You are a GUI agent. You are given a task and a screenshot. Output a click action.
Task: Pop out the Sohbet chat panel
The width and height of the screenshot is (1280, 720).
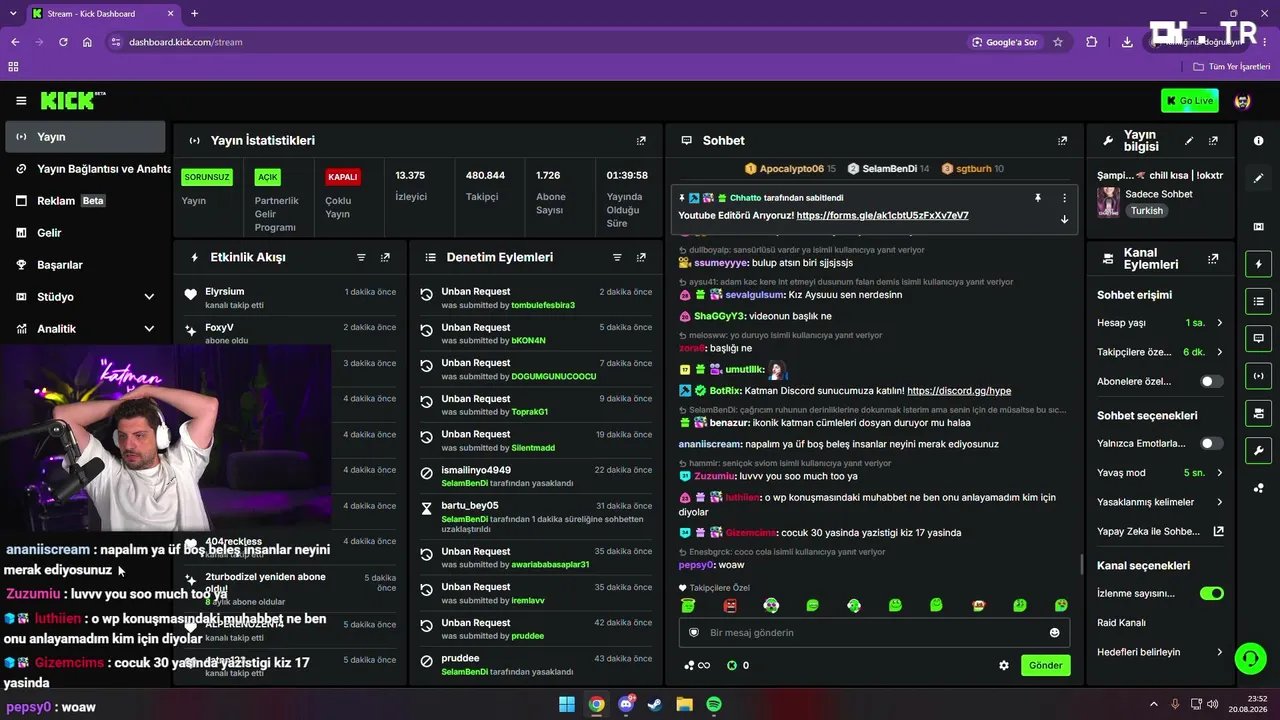pyautogui.click(x=1062, y=141)
